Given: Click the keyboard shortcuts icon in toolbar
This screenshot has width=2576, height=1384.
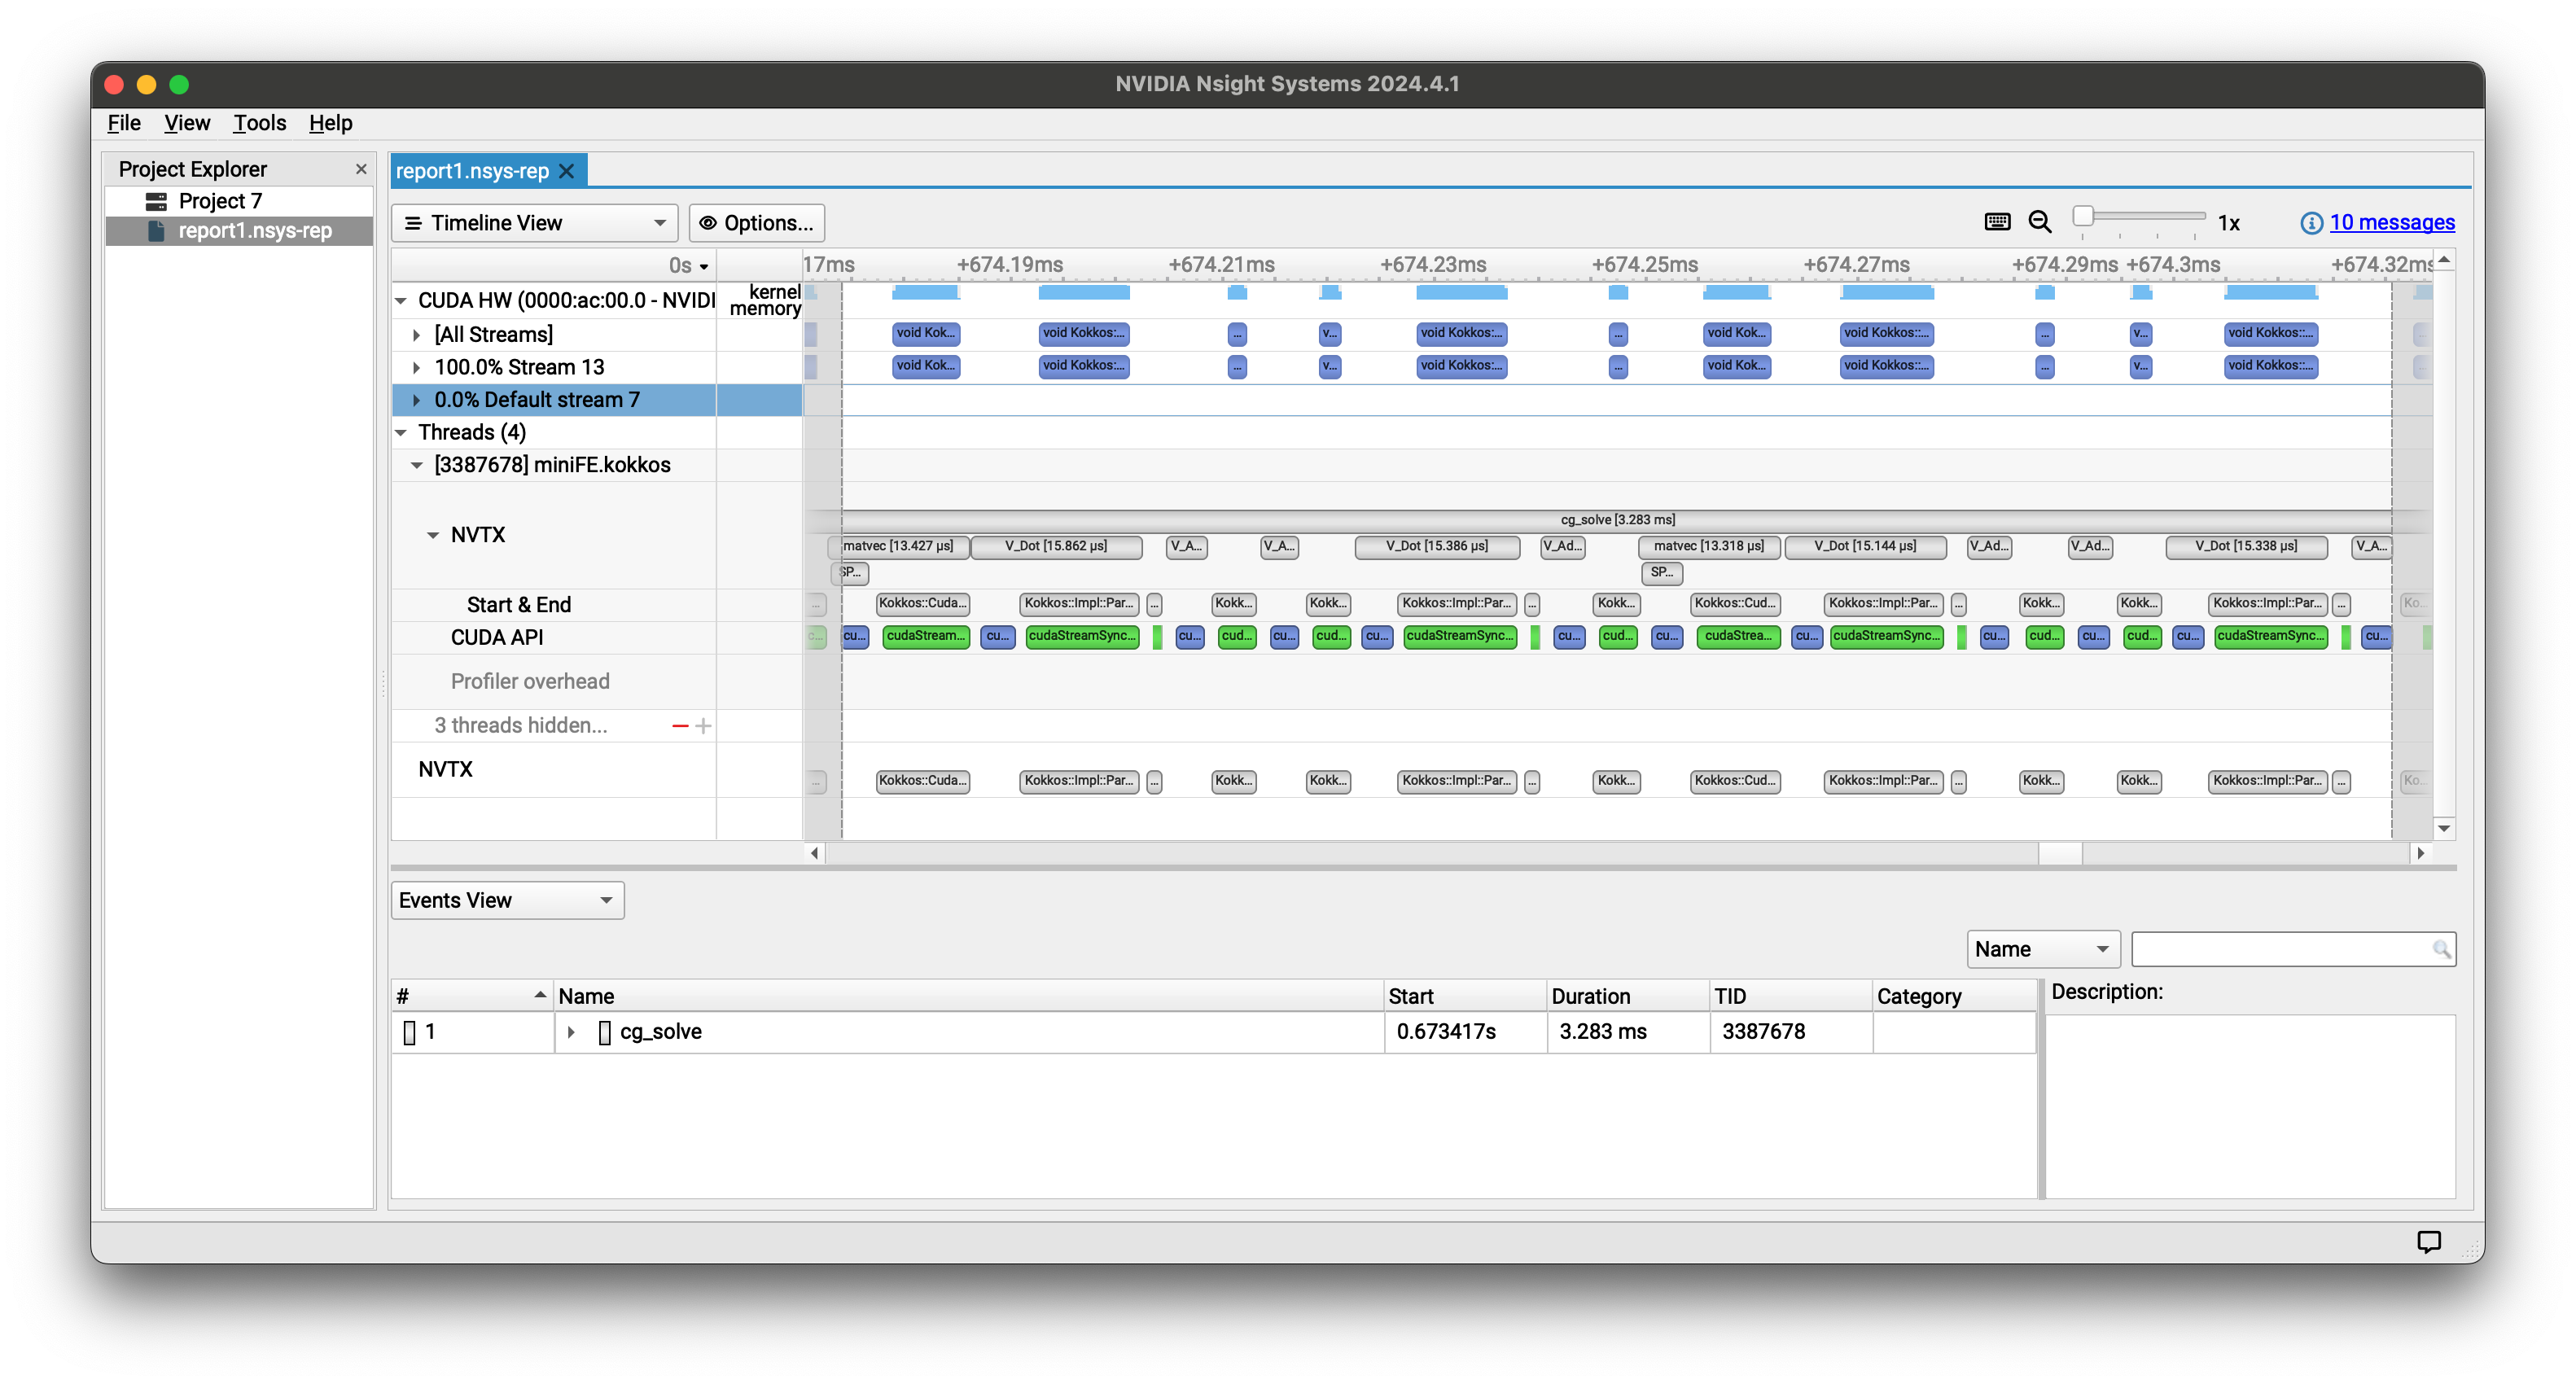Looking at the screenshot, I should 1996,222.
